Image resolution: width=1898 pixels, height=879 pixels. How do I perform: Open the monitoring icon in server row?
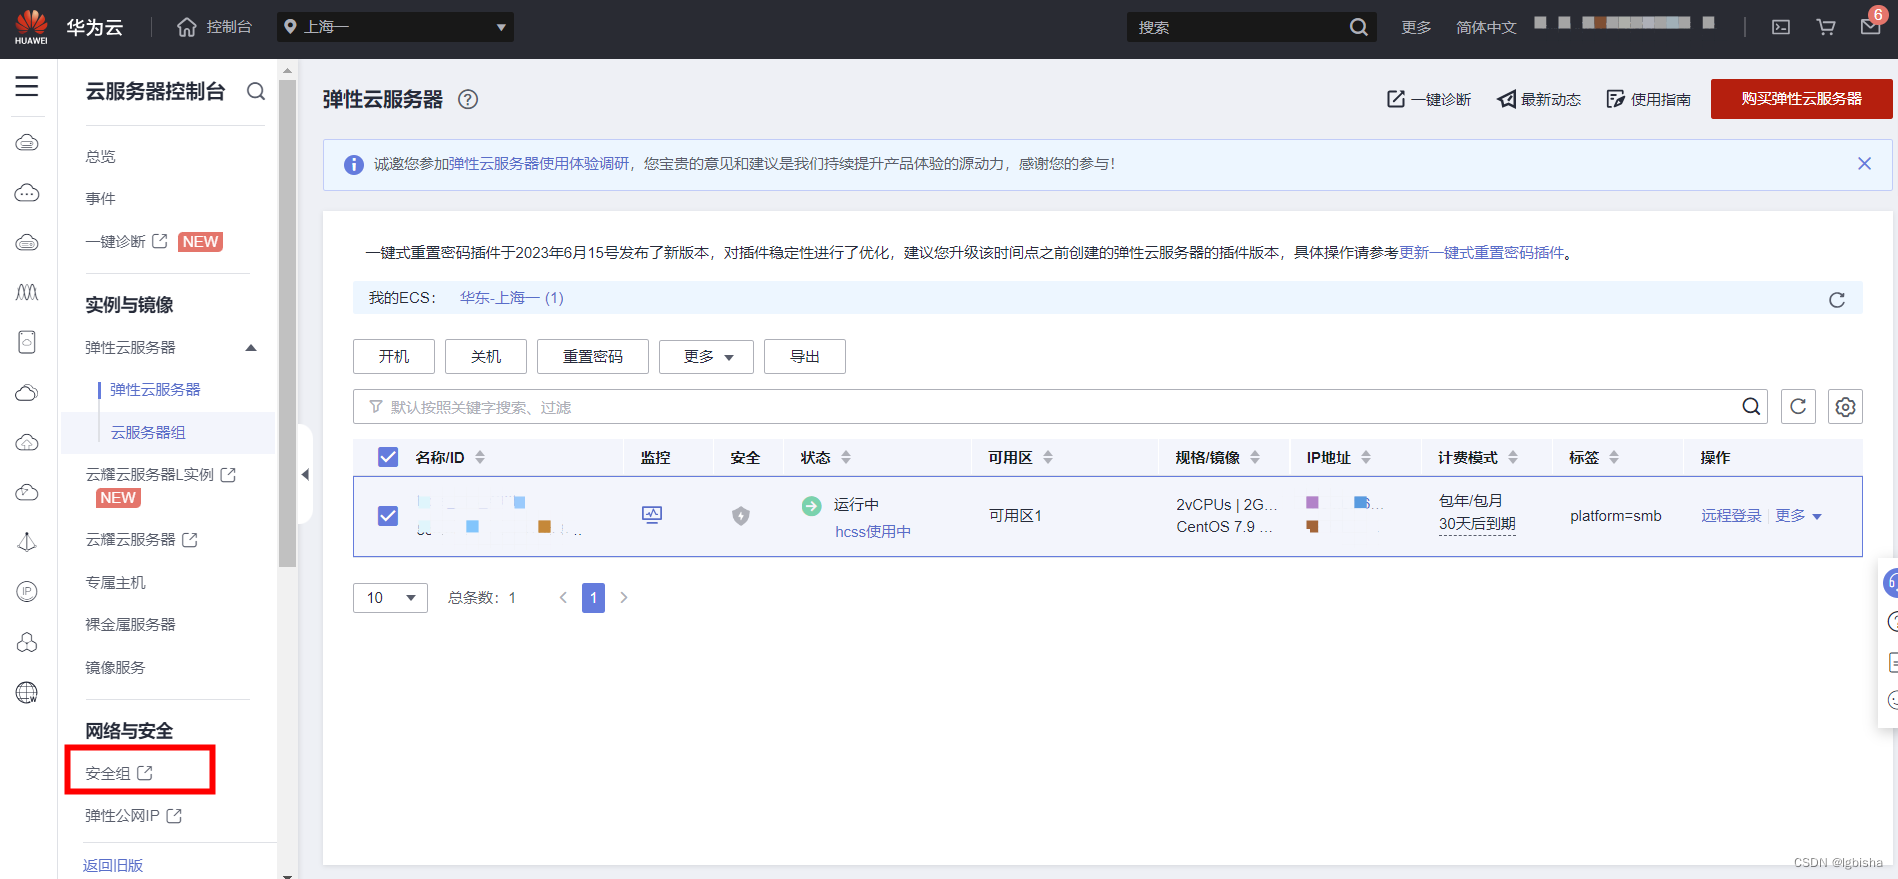click(652, 515)
